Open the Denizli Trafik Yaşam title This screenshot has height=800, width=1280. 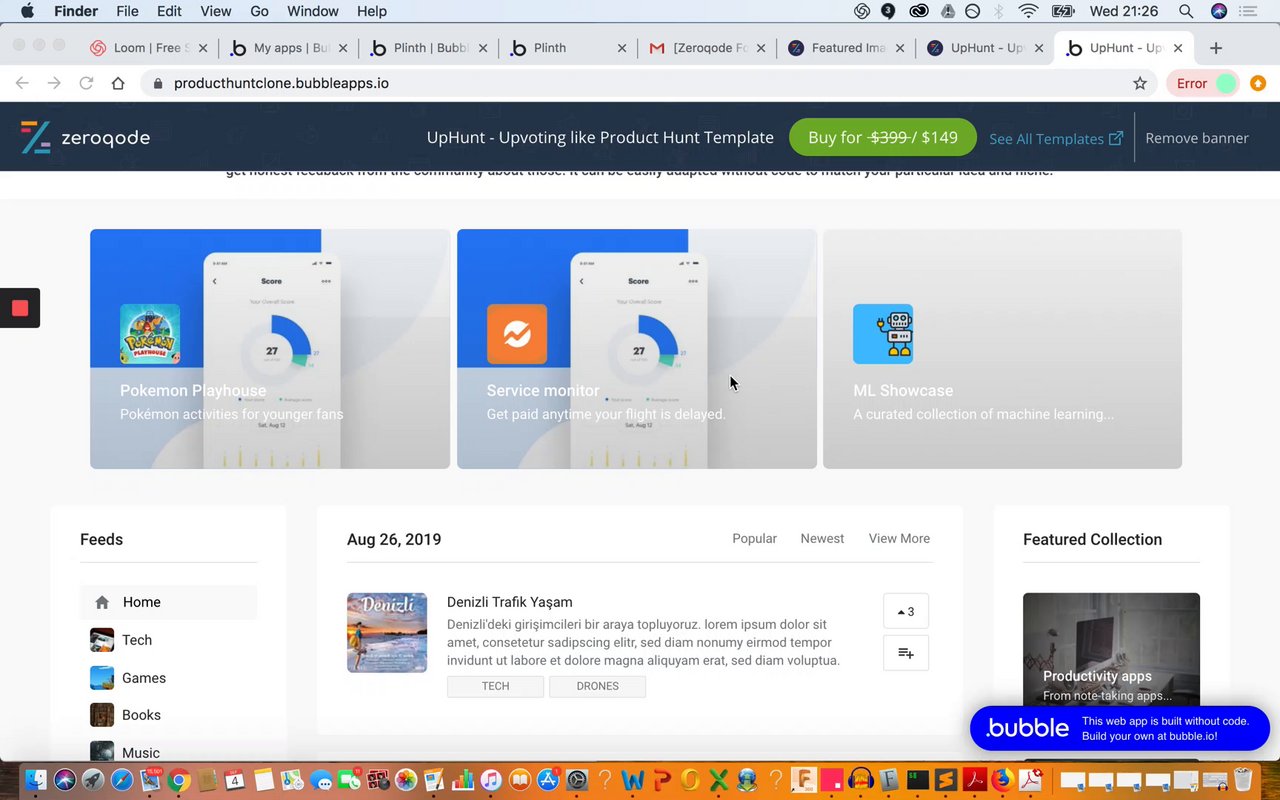[x=510, y=602]
